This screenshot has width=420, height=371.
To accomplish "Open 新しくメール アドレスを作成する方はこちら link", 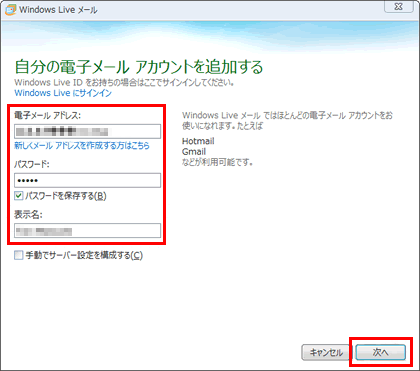I will (82, 146).
